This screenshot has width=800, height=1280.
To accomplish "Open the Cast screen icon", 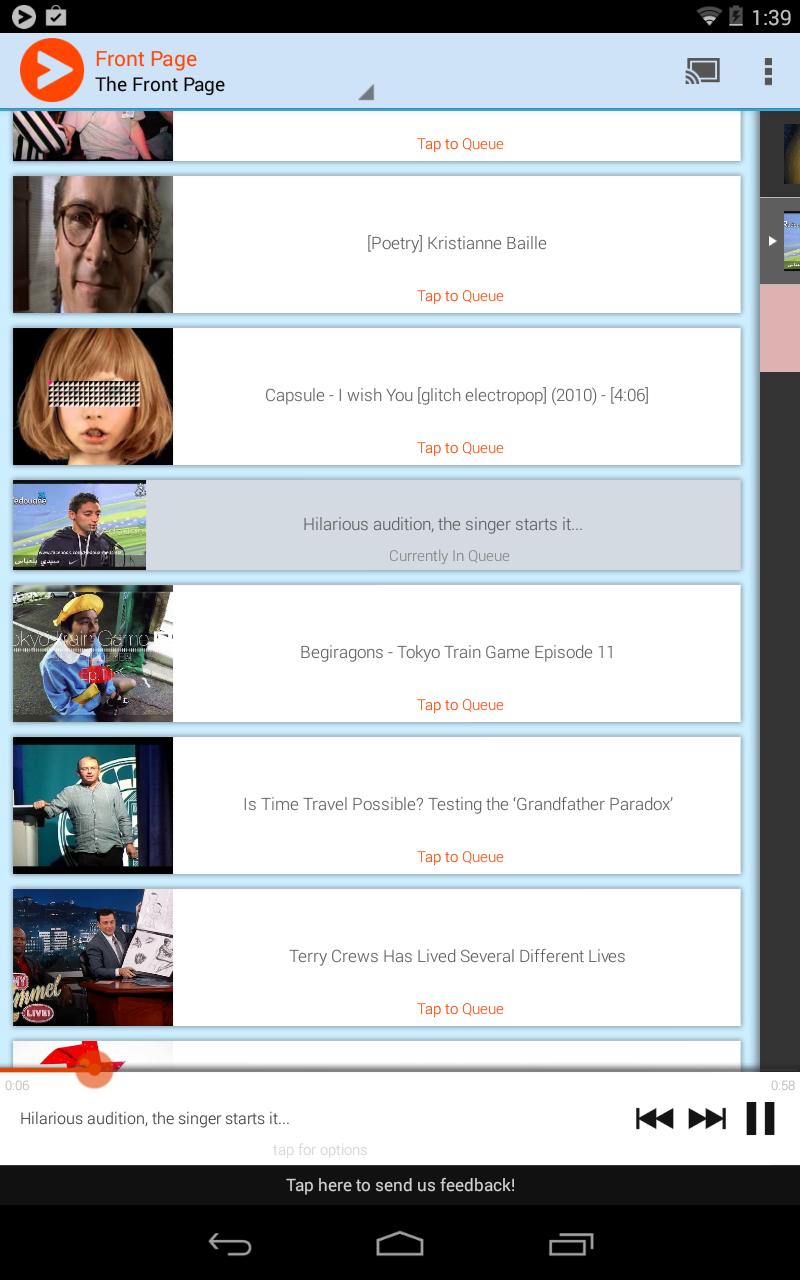I will [702, 71].
